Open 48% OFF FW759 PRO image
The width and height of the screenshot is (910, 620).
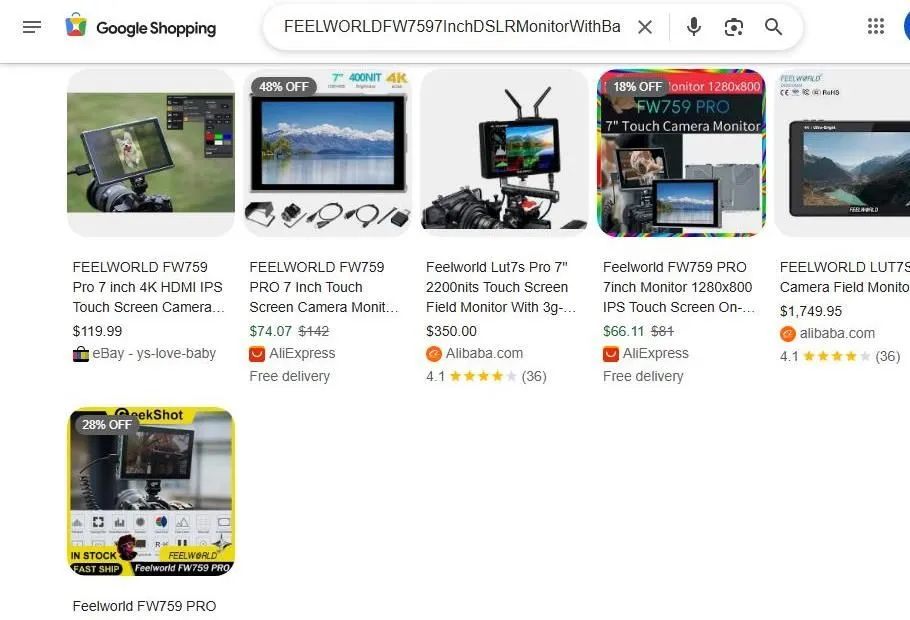coord(328,153)
